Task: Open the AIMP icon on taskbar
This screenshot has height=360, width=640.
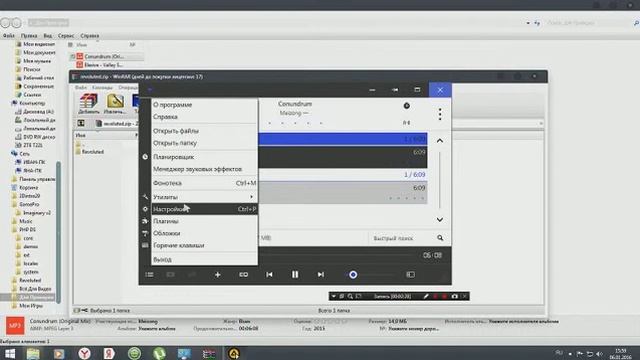Action: (x=233, y=353)
